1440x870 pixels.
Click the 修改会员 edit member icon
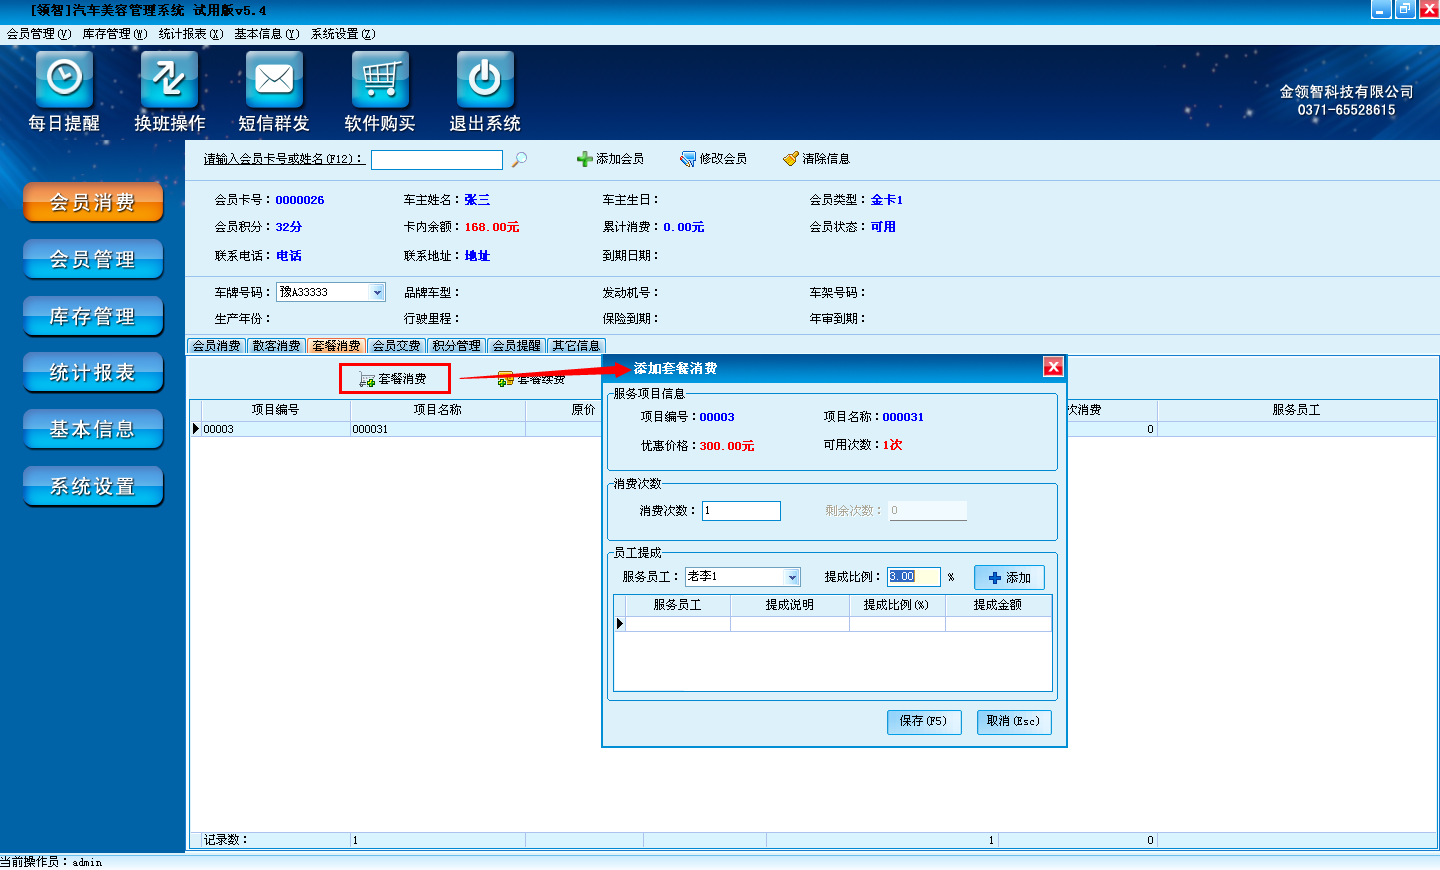click(688, 159)
